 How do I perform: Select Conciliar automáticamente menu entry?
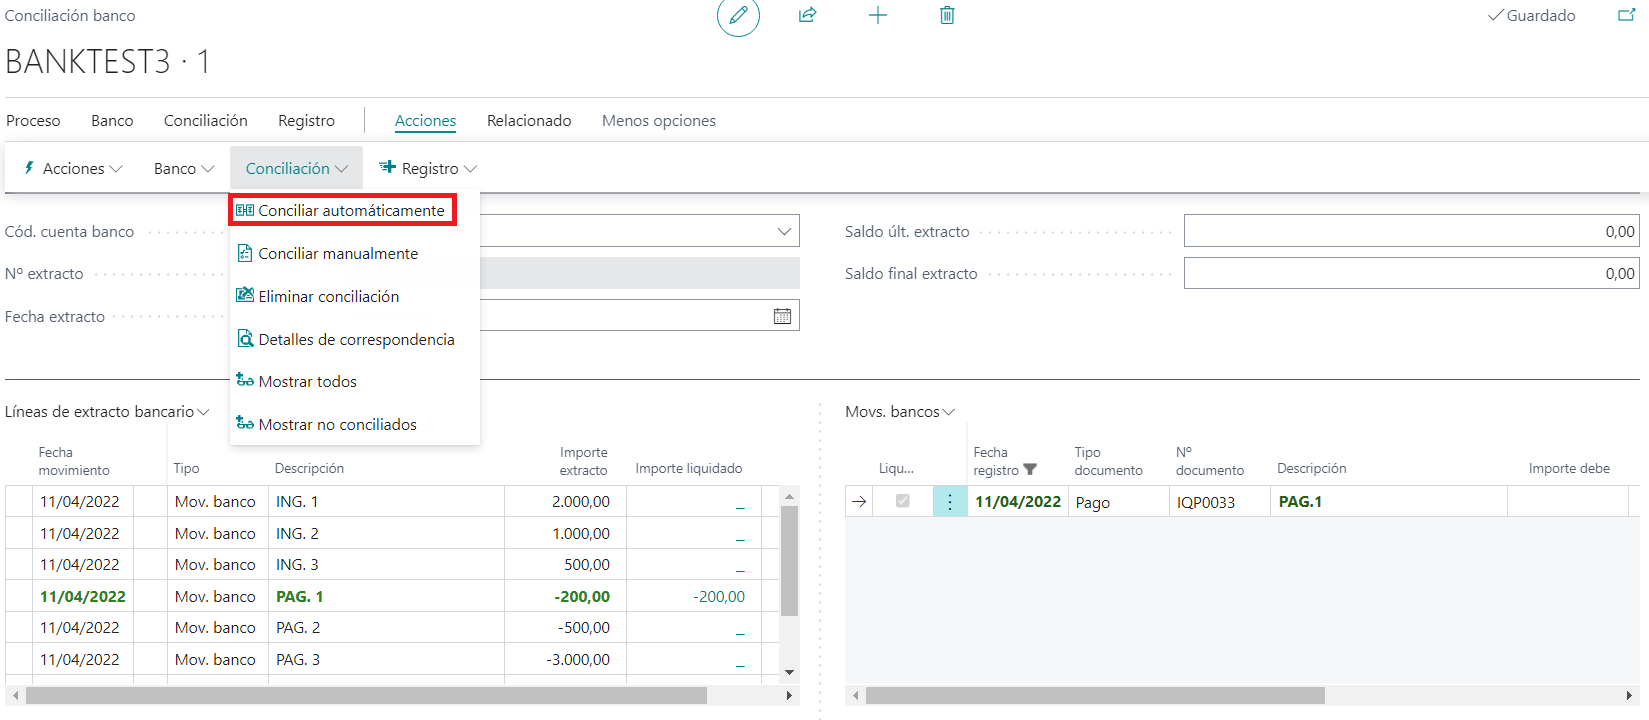click(343, 211)
